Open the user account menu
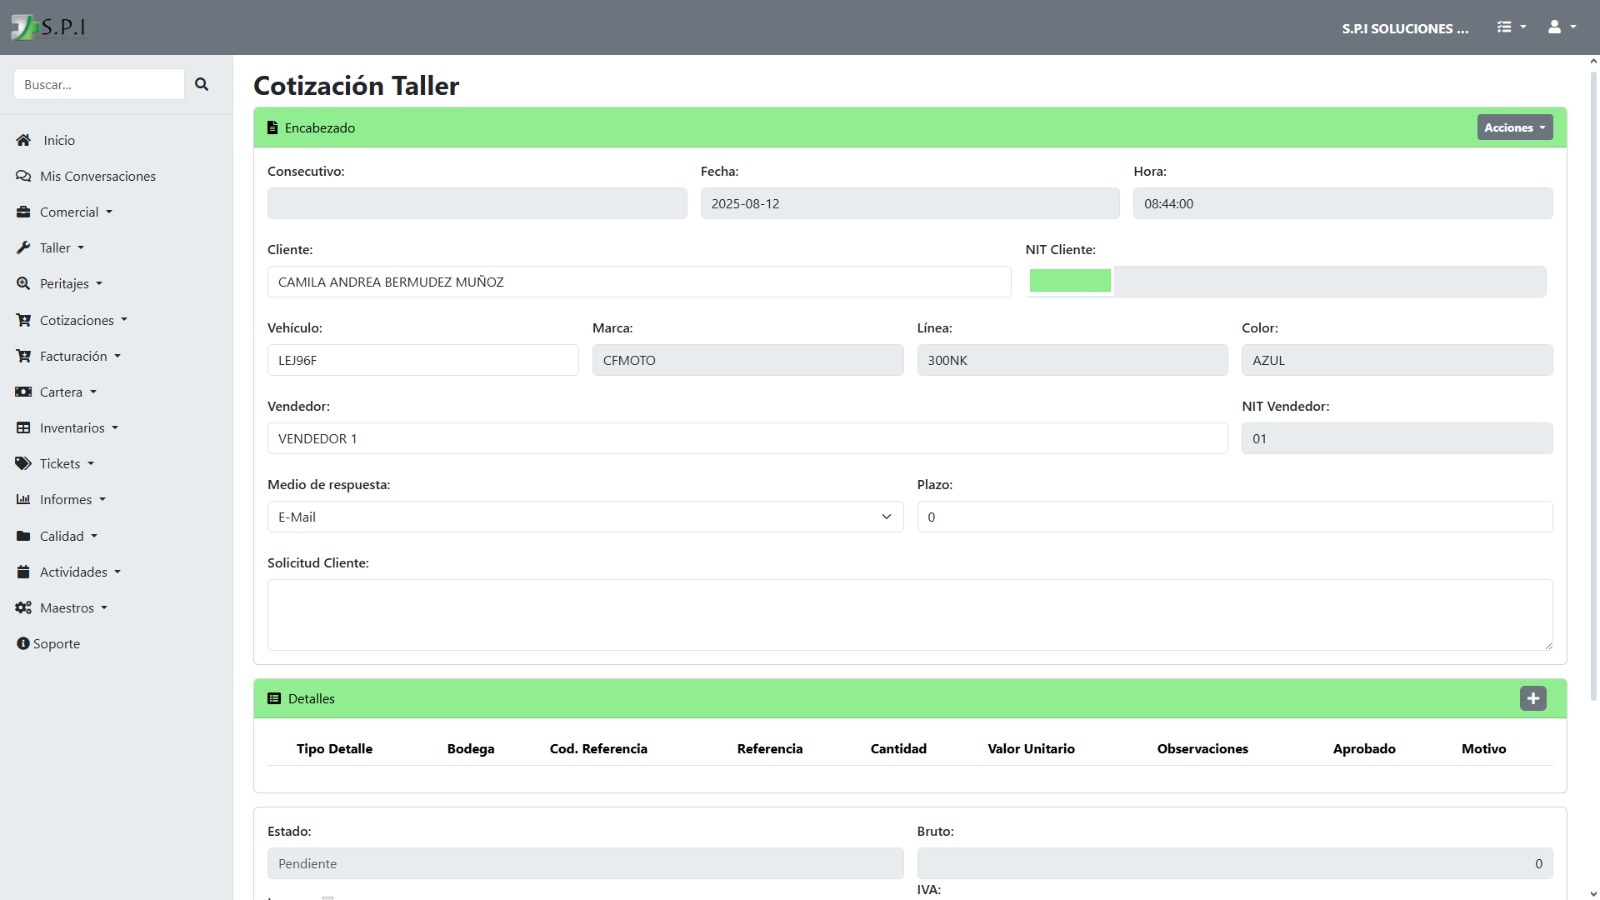This screenshot has height=900, width=1600. [x=1562, y=27]
